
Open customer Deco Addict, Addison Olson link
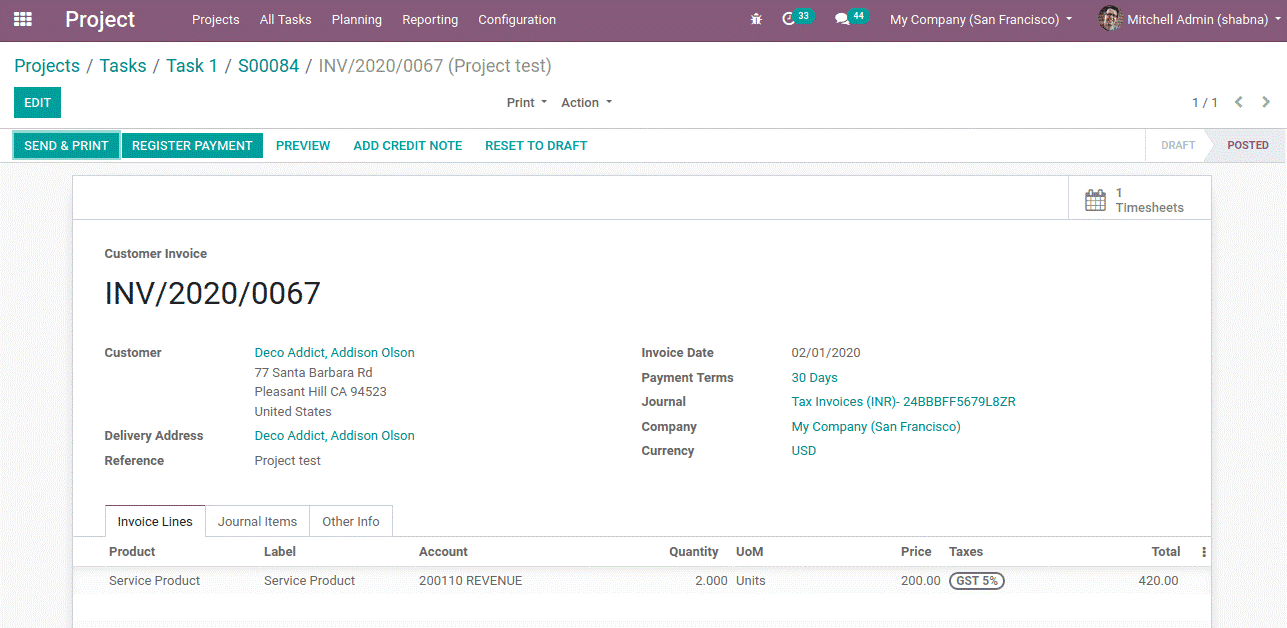pos(334,352)
